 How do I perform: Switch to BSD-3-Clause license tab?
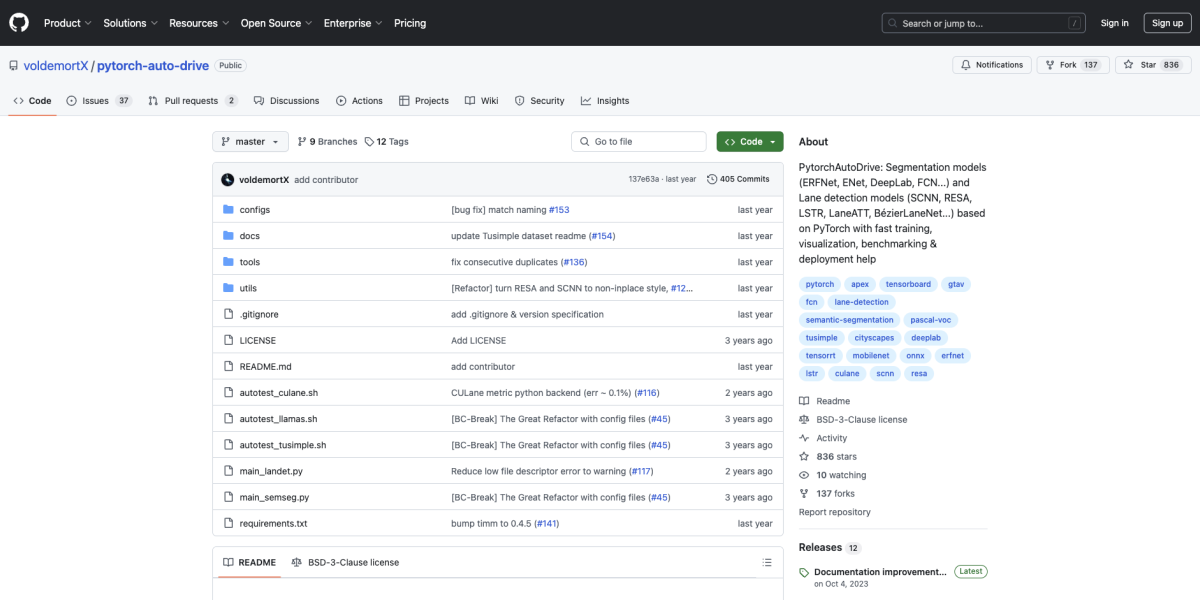[x=345, y=562]
